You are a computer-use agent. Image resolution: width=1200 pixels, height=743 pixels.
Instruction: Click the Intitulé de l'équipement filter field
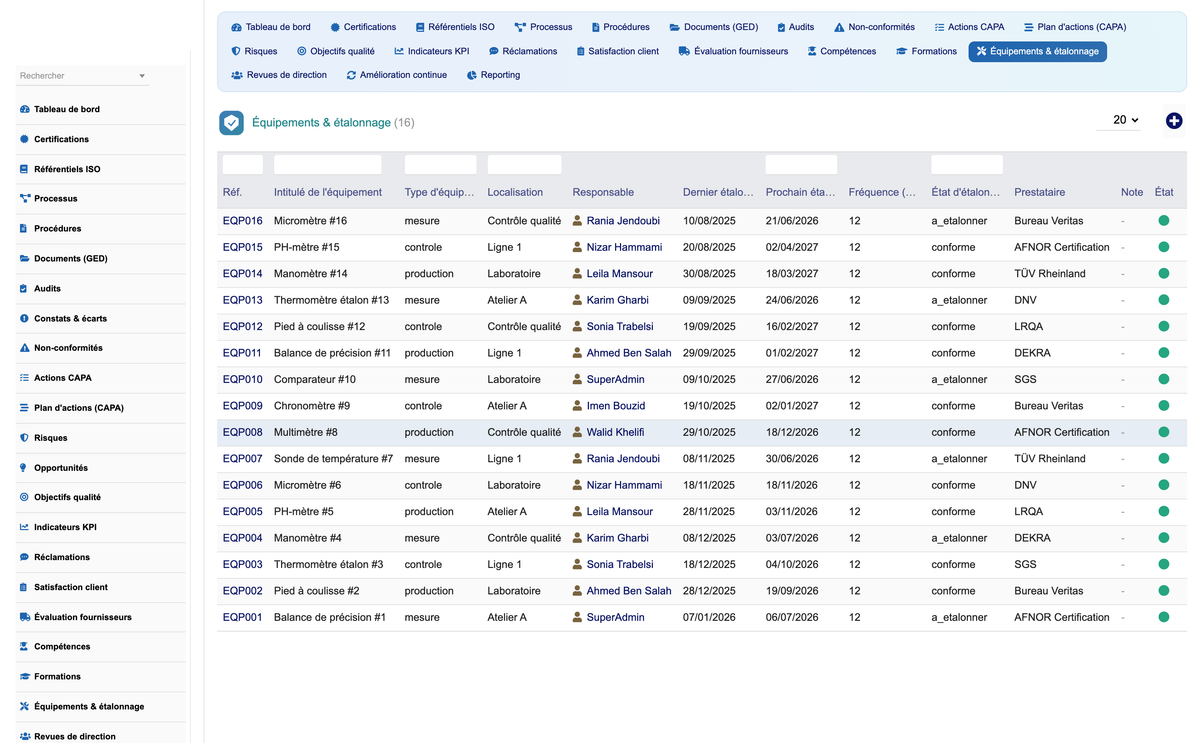(x=328, y=165)
